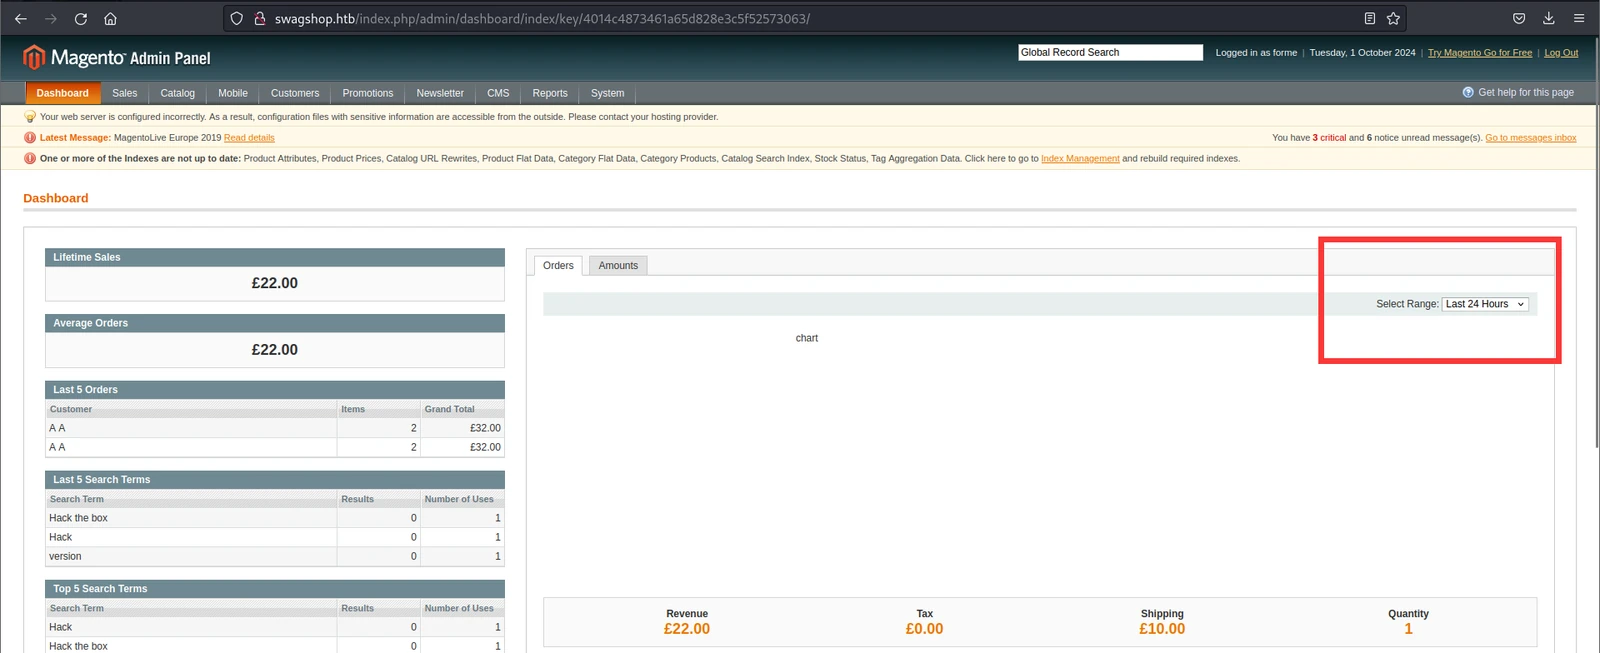
Task: Open the Sales menu
Action: (125, 93)
